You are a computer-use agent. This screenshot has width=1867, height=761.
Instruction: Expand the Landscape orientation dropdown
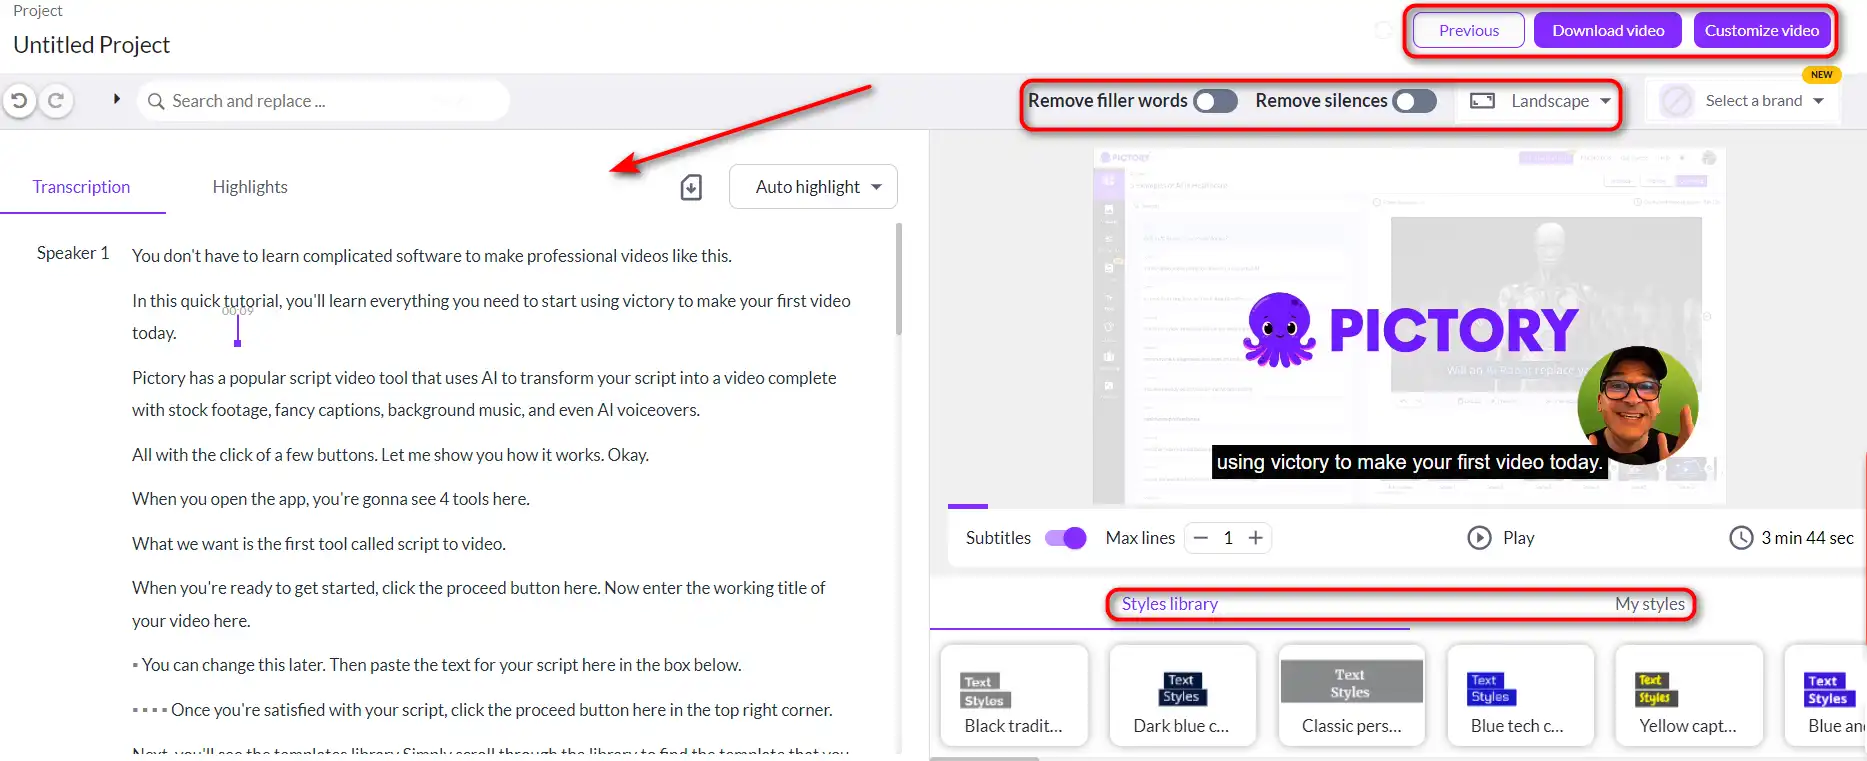(1540, 101)
